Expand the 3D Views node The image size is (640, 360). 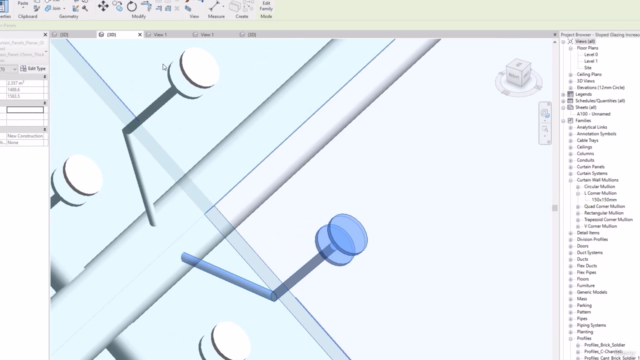[x=571, y=81]
